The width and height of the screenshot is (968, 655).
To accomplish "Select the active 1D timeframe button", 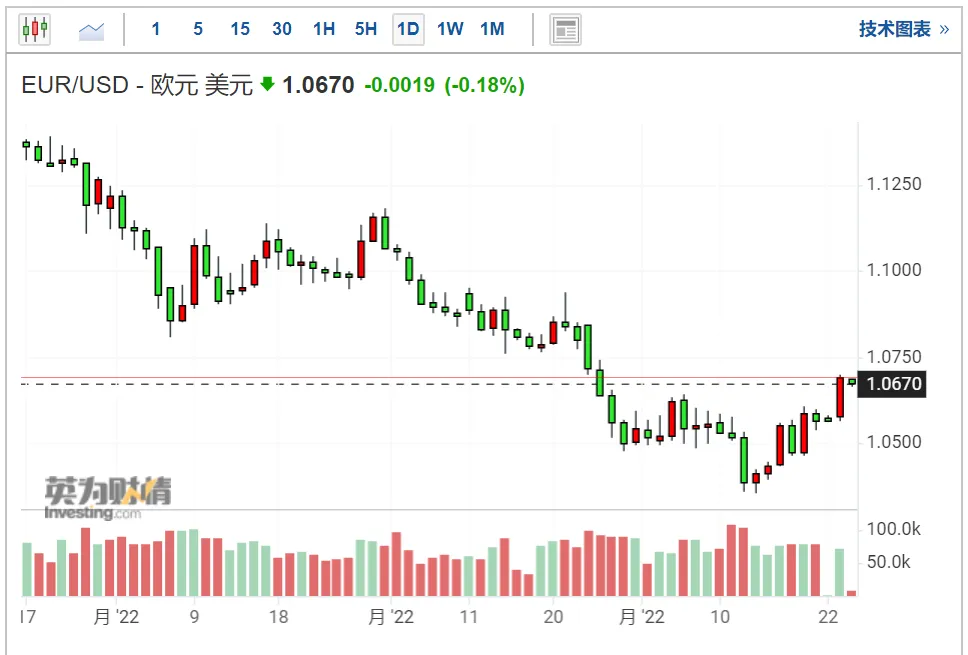I will pyautogui.click(x=408, y=29).
